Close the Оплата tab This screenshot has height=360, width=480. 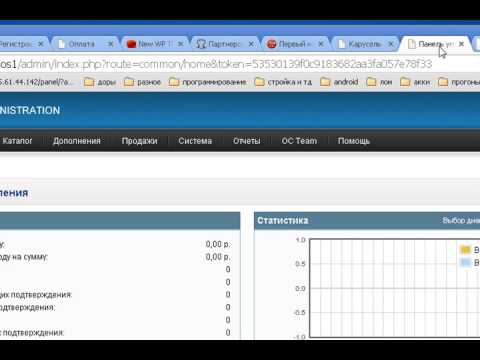click(111, 44)
